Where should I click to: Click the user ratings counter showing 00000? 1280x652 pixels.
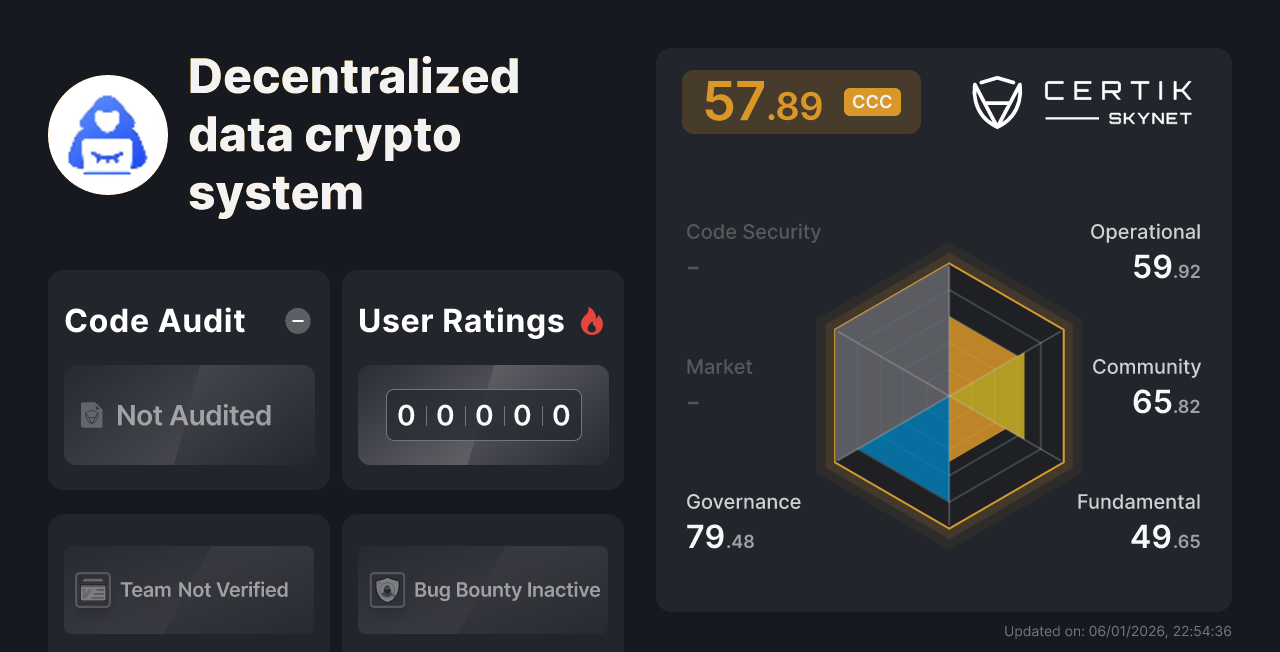point(483,415)
